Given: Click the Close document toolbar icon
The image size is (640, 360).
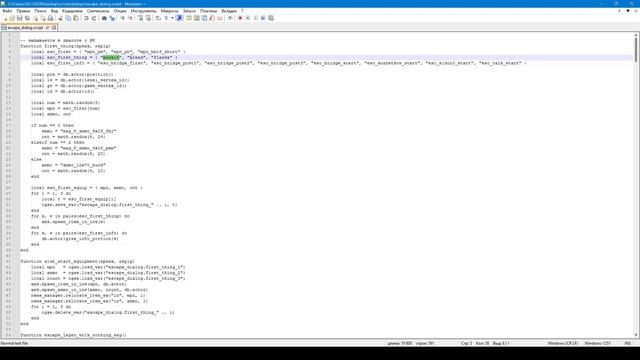Looking at the screenshot, I should tap(36, 18).
